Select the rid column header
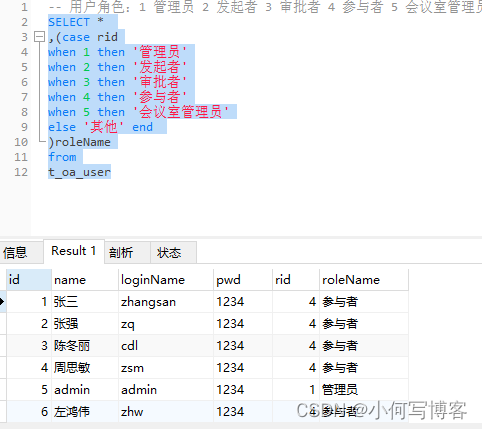 tap(296, 280)
